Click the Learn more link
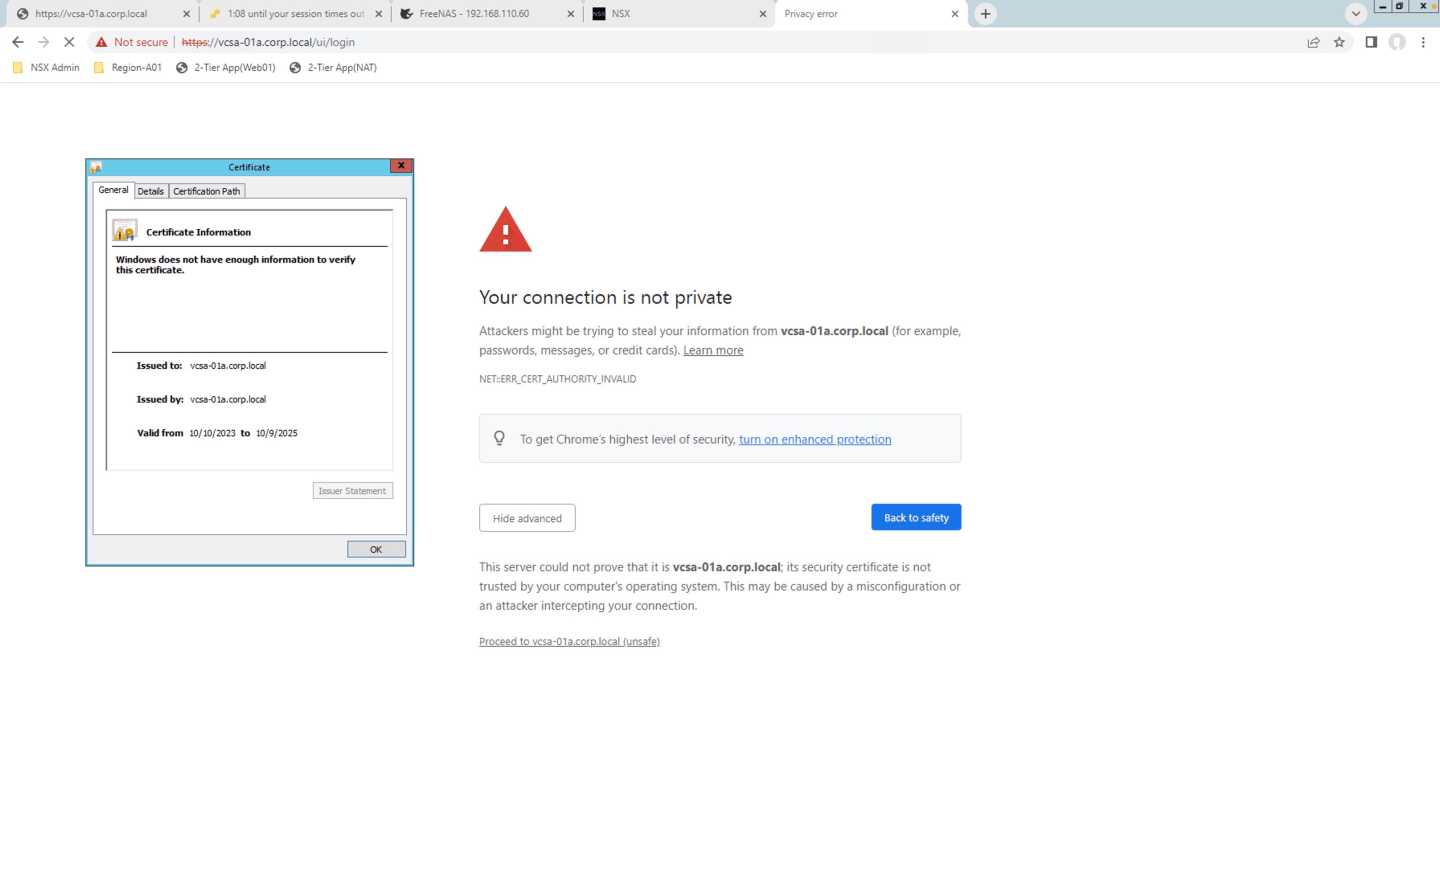Viewport: 1440px width, 875px height. pyautogui.click(x=713, y=351)
